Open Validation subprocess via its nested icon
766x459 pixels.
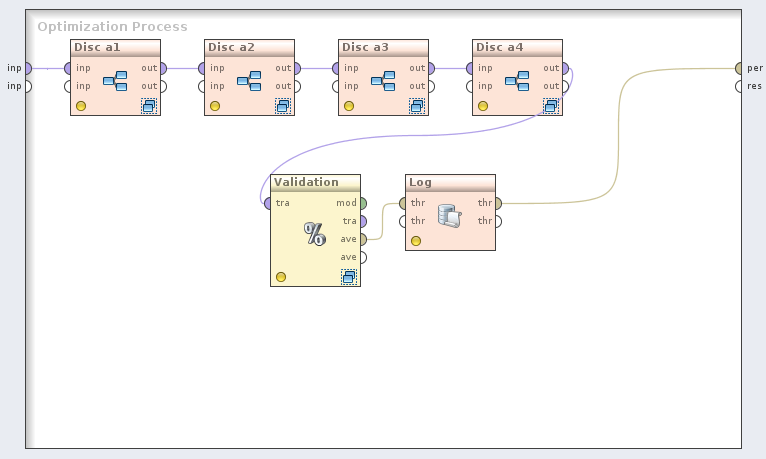click(x=348, y=277)
